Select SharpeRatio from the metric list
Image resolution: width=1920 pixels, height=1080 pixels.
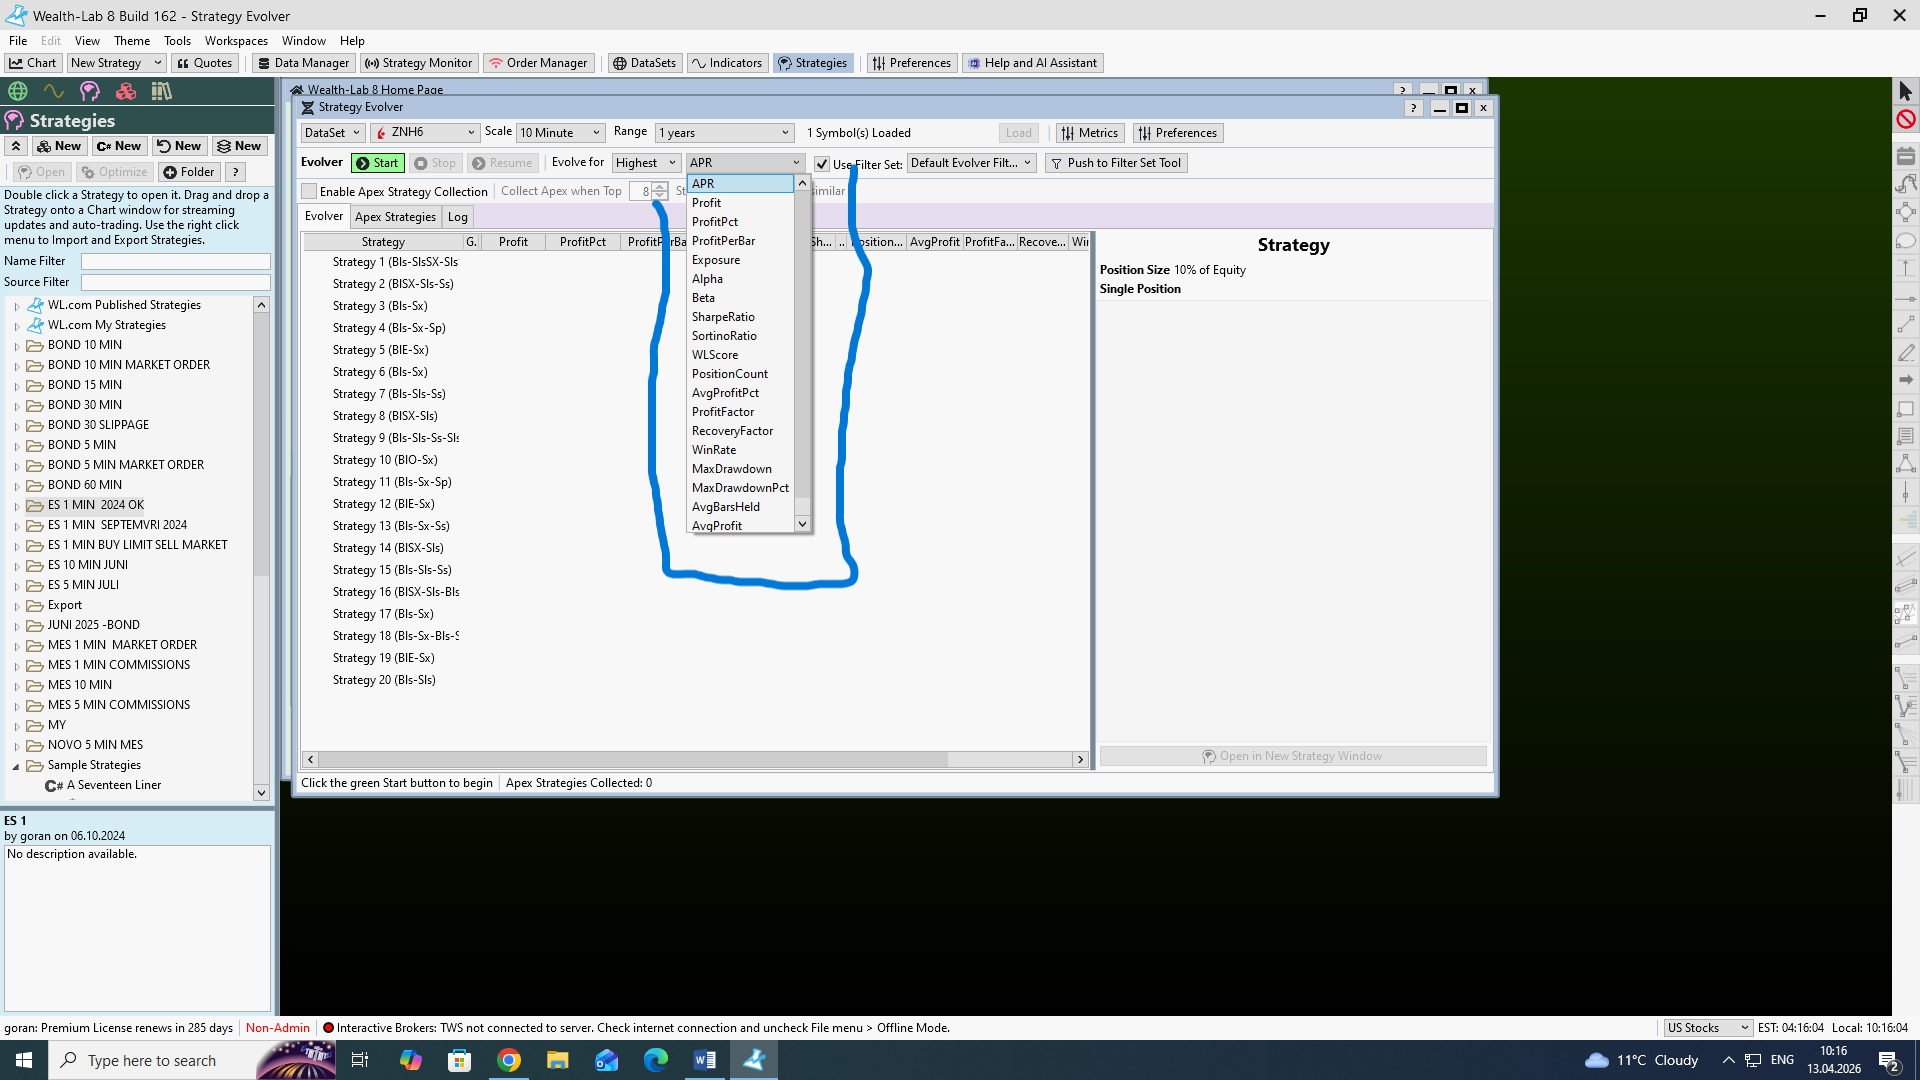tap(723, 317)
